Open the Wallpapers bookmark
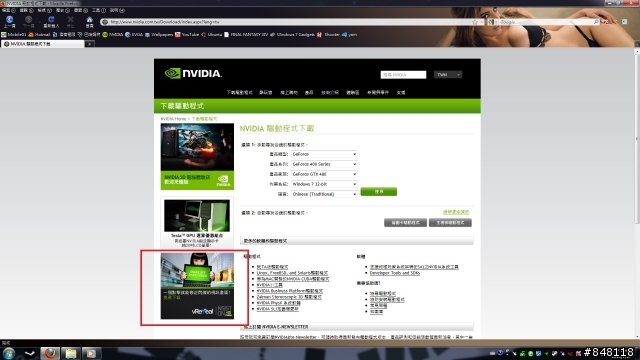Viewport: 640px width, 360px height. [x=159, y=35]
